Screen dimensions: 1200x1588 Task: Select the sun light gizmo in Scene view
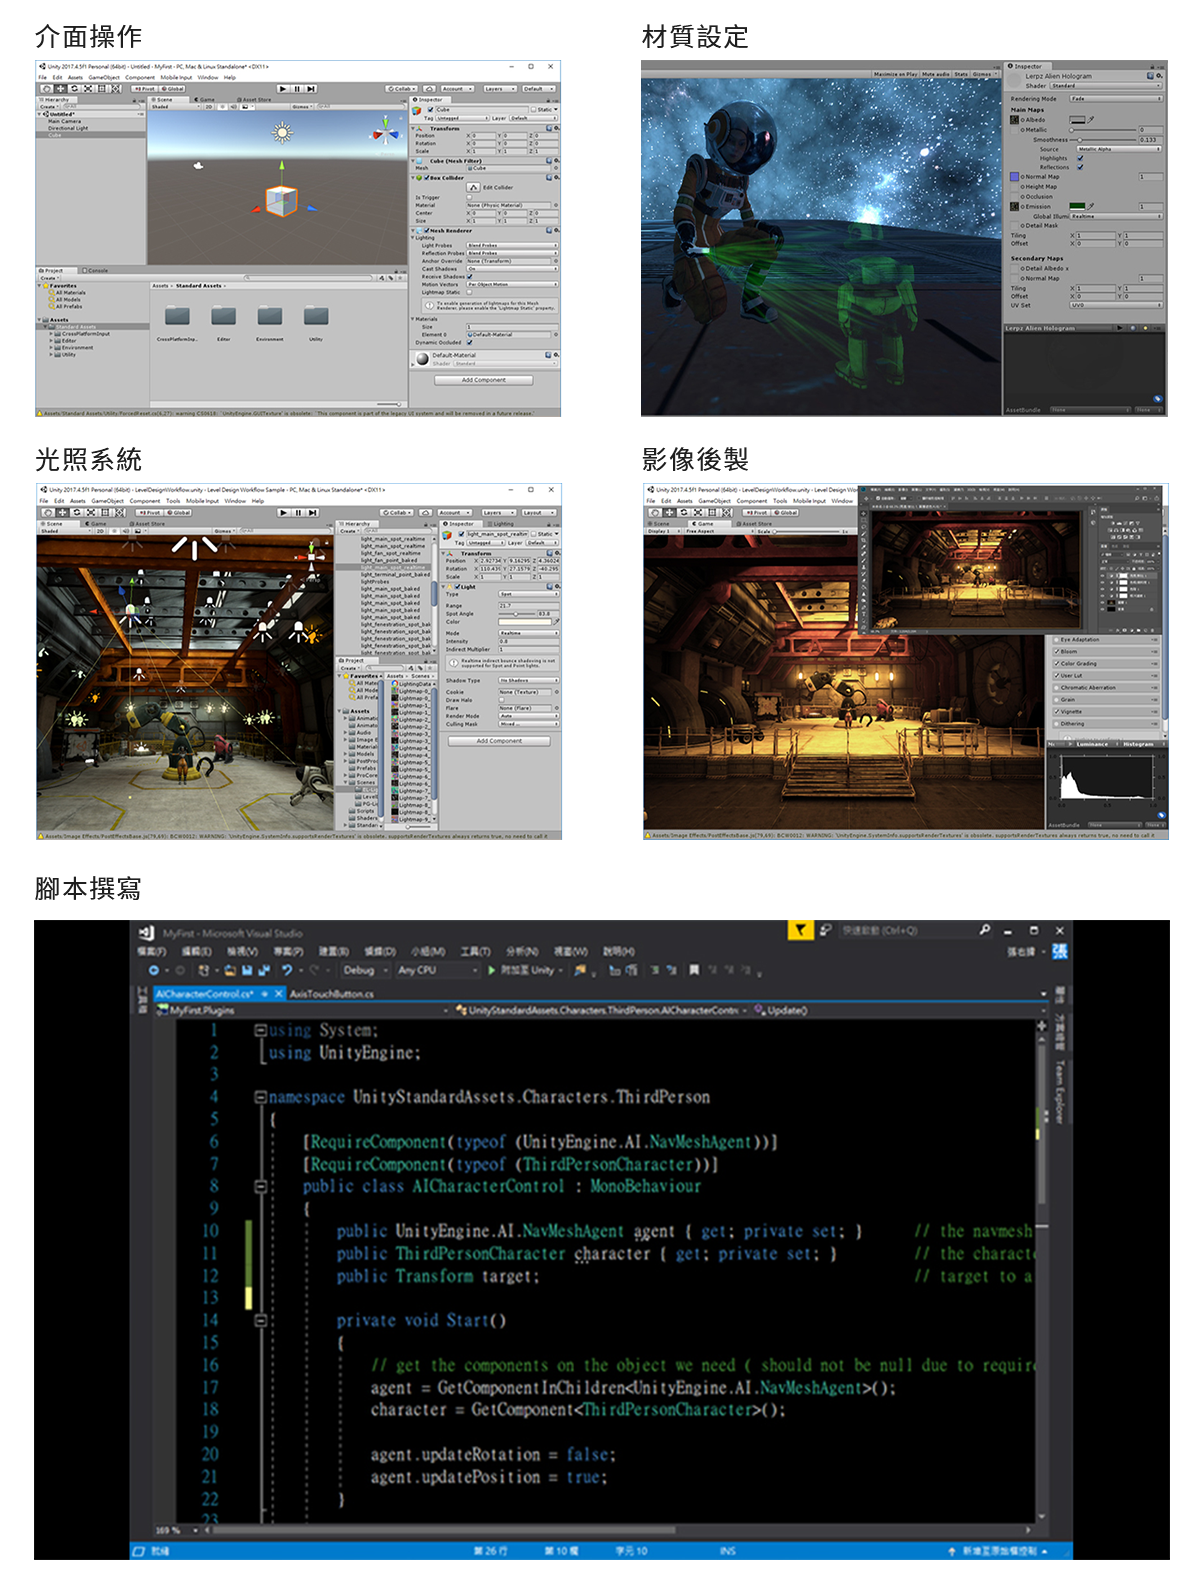click(283, 132)
